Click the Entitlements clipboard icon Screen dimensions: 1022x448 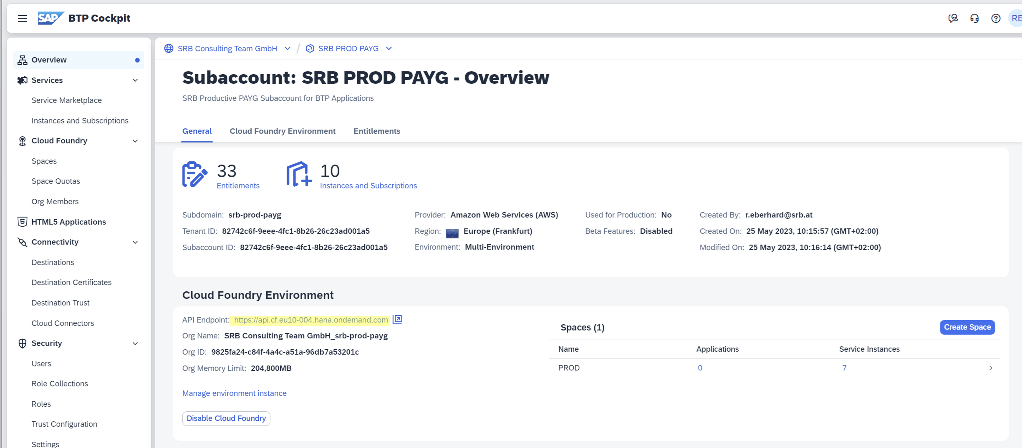pyautogui.click(x=195, y=174)
